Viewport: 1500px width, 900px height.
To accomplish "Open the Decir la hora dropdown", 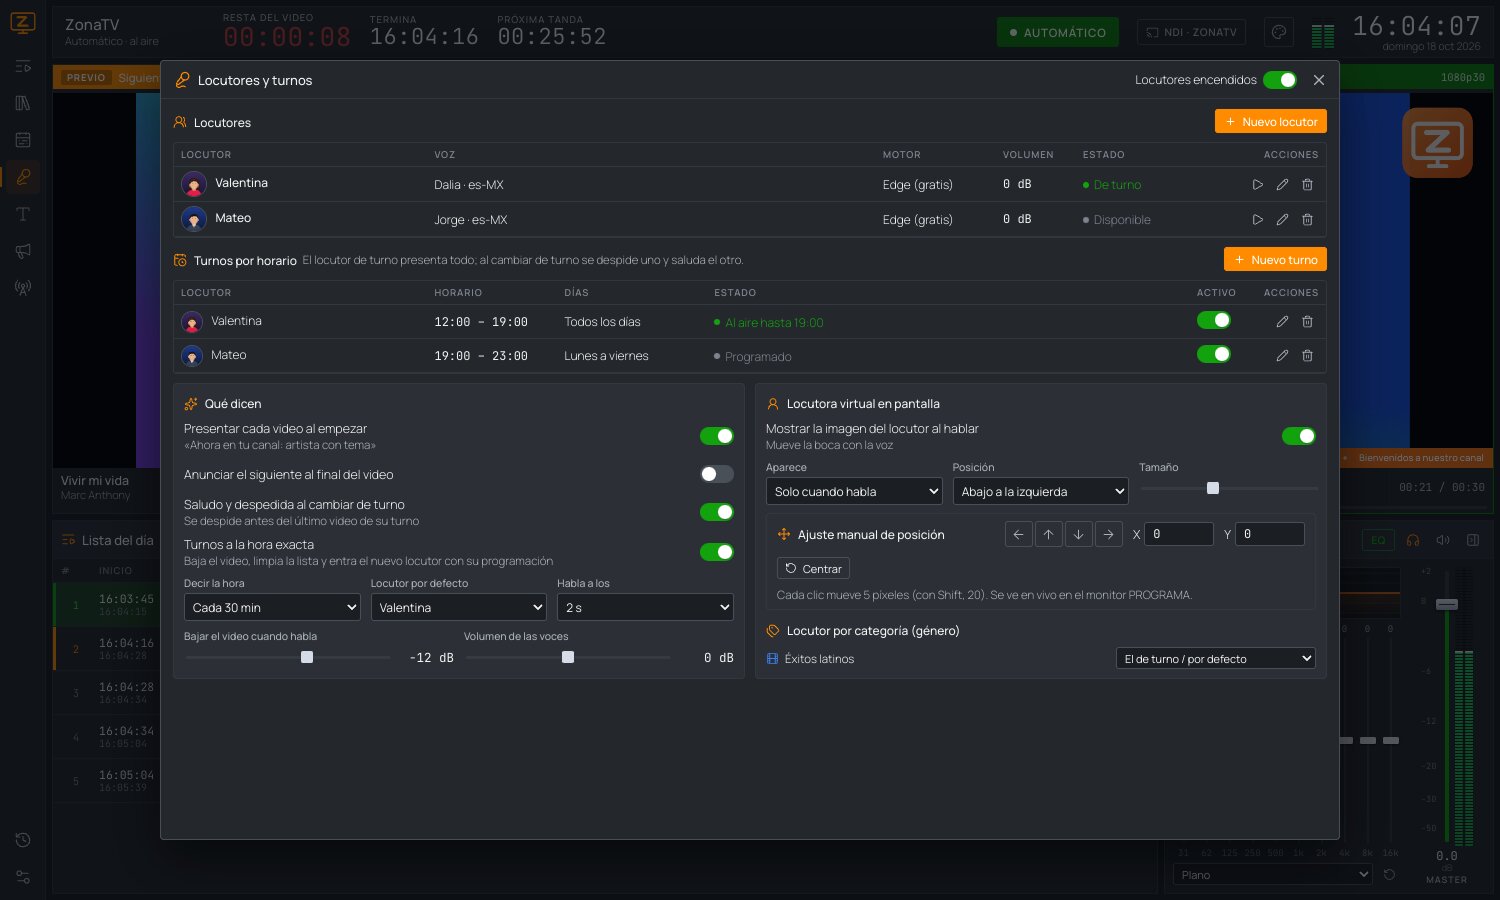I will (272, 607).
